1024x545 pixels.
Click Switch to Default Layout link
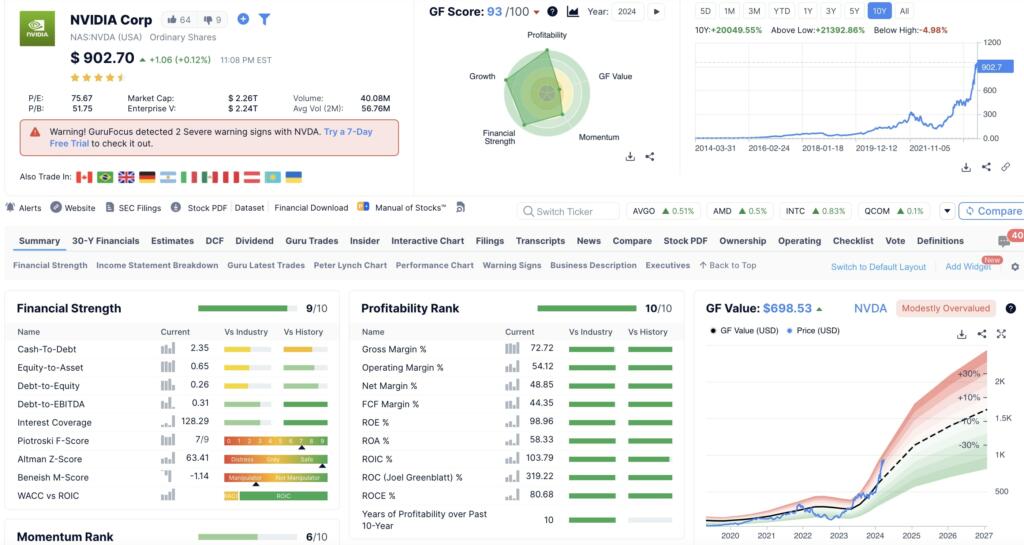point(878,267)
